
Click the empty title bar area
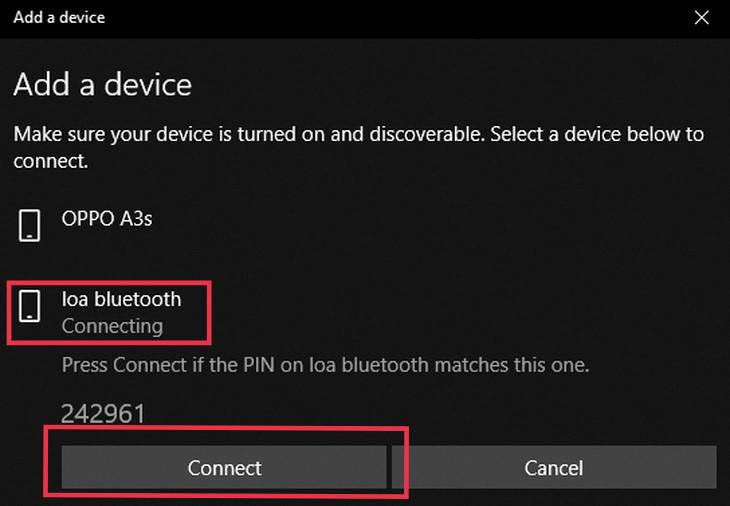tap(400, 17)
